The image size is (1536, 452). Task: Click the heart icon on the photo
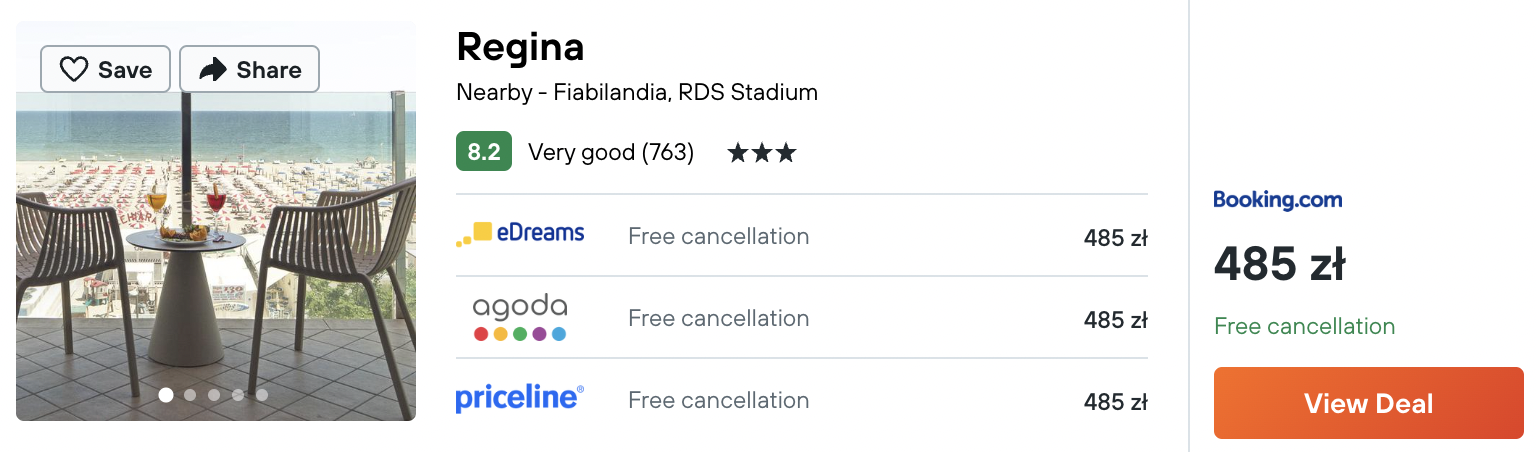click(x=74, y=70)
